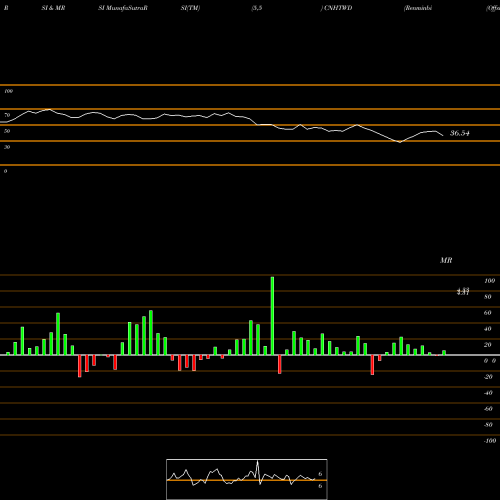
Task: Click the MR axis label -20
Action: pyautogui.click(x=488, y=377)
